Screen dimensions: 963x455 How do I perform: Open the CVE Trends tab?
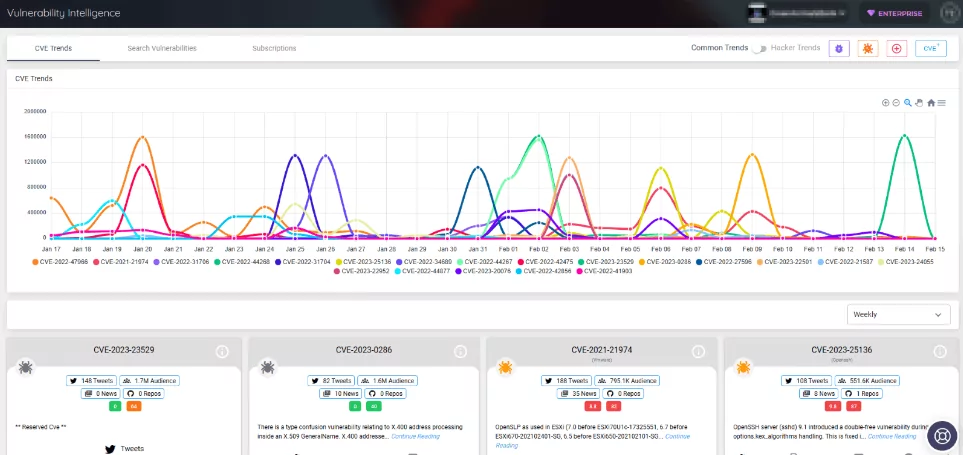pyautogui.click(x=53, y=48)
